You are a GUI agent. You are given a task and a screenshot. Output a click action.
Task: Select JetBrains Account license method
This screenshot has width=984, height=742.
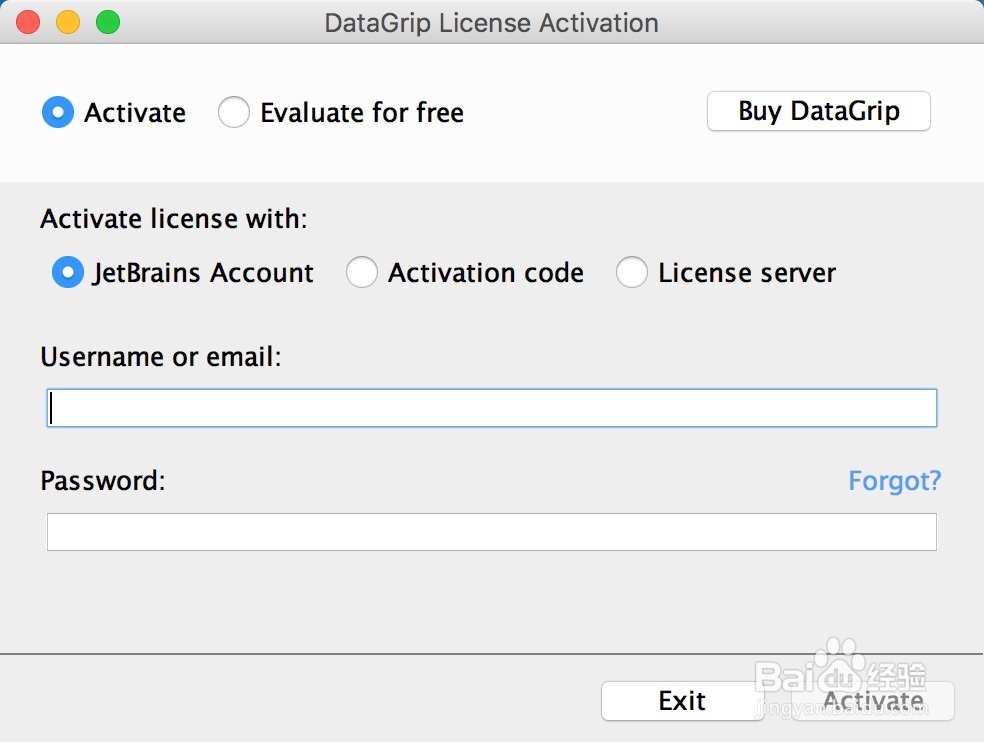coord(68,273)
